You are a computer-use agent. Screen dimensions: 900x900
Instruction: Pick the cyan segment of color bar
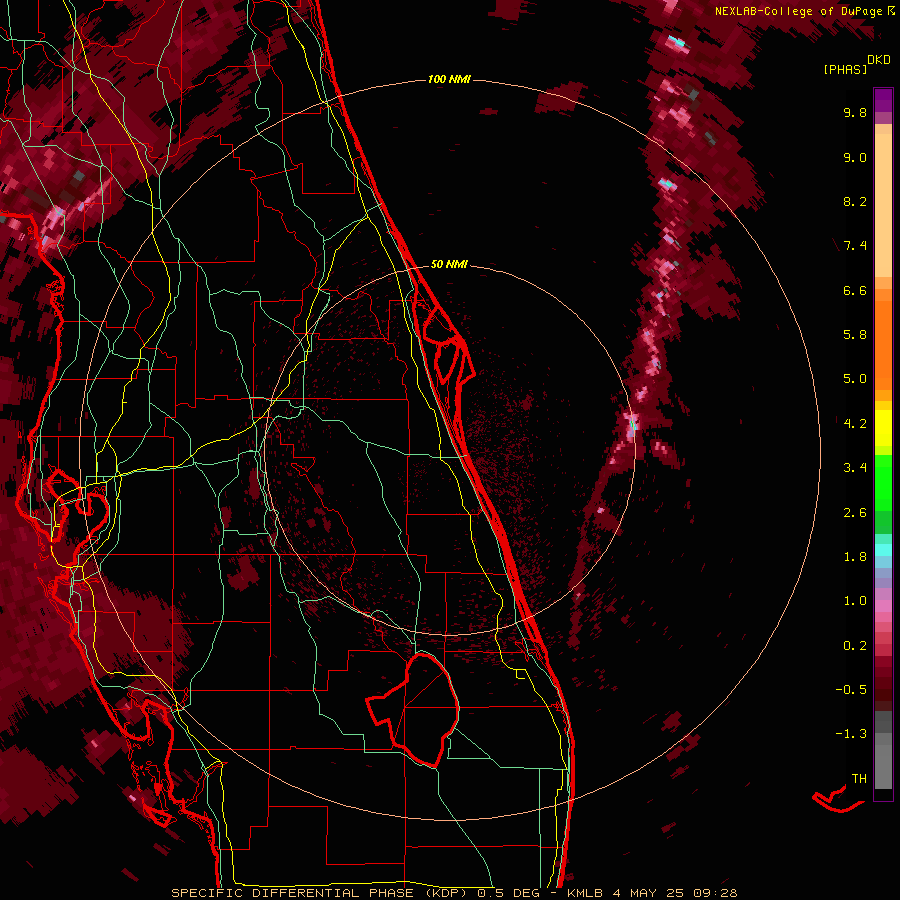click(x=883, y=550)
